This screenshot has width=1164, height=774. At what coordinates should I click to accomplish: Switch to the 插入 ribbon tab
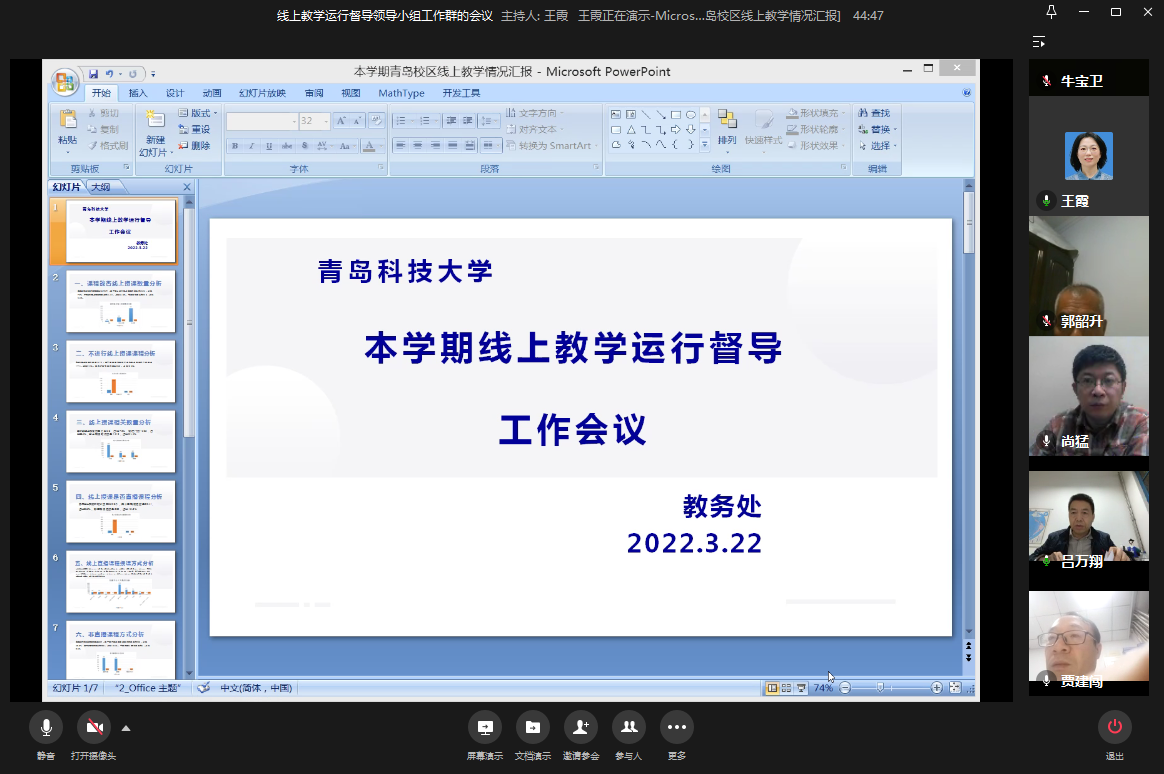137,93
